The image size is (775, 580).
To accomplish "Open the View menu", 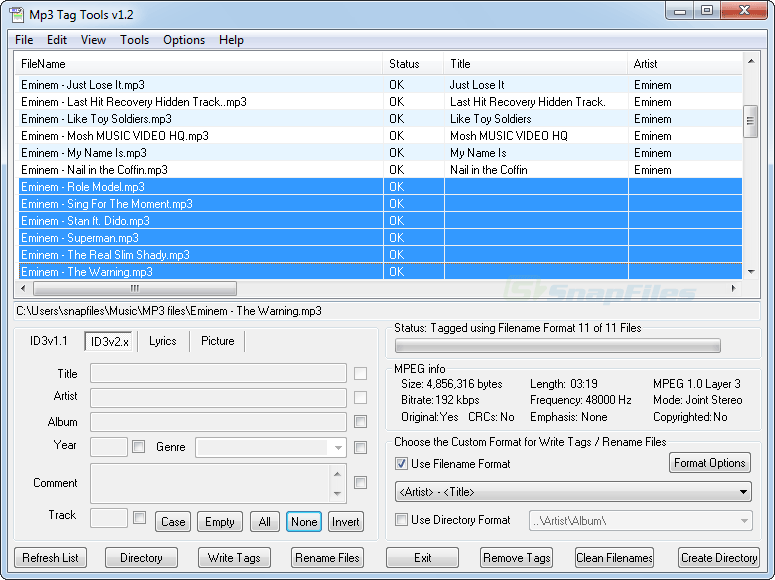I will 93,40.
